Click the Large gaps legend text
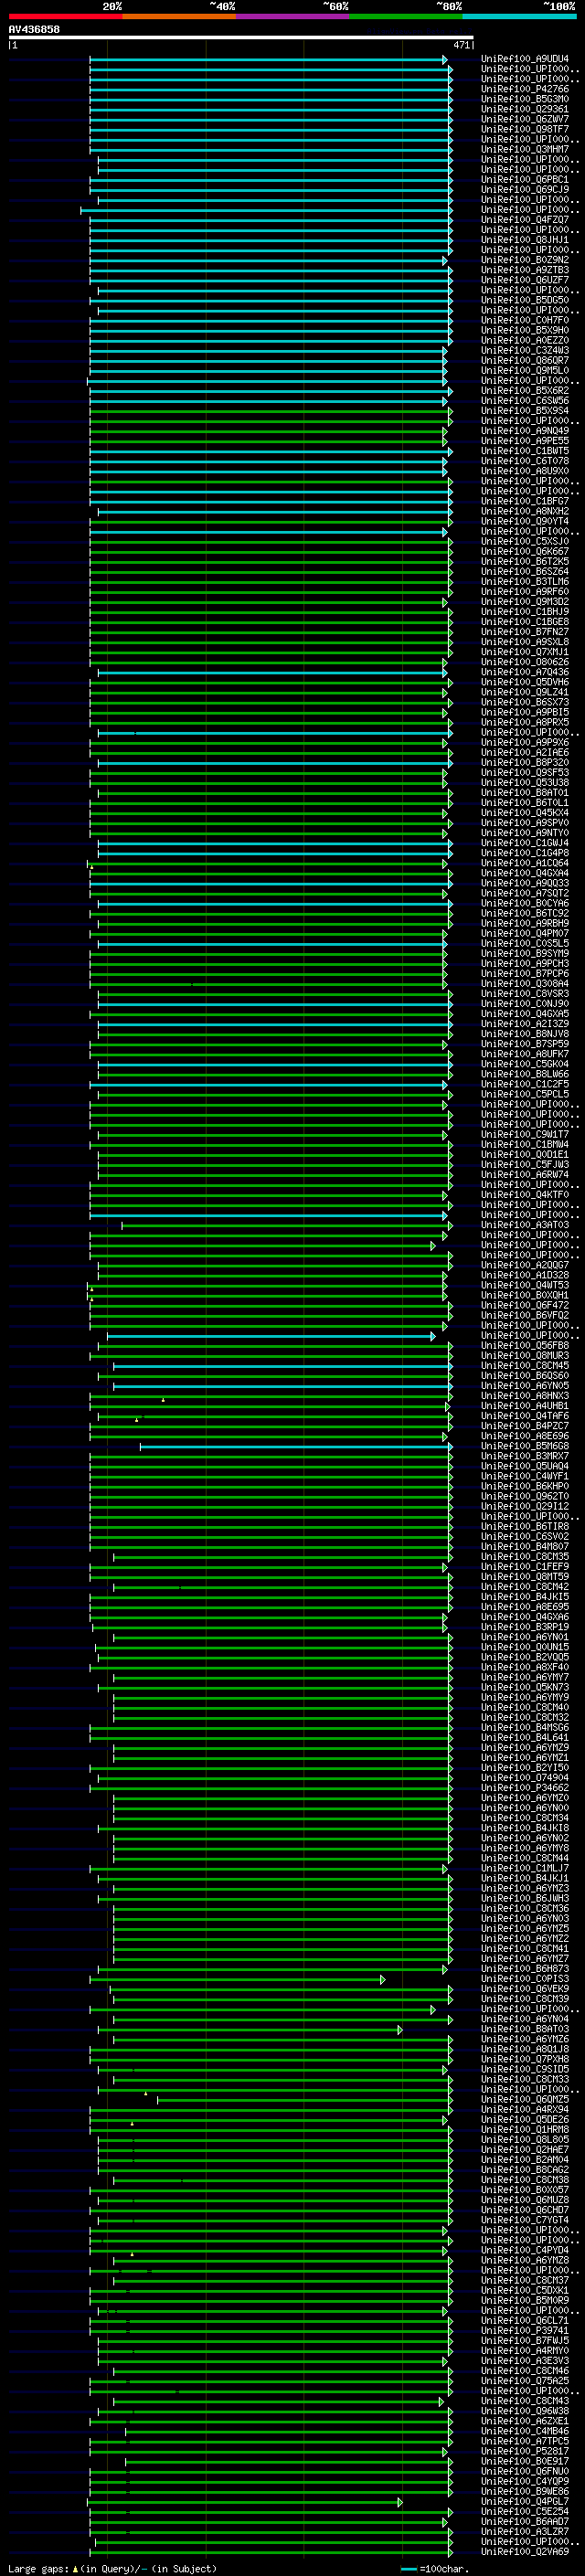Image resolution: width=585 pixels, height=2576 pixels. [x=112, y=2568]
